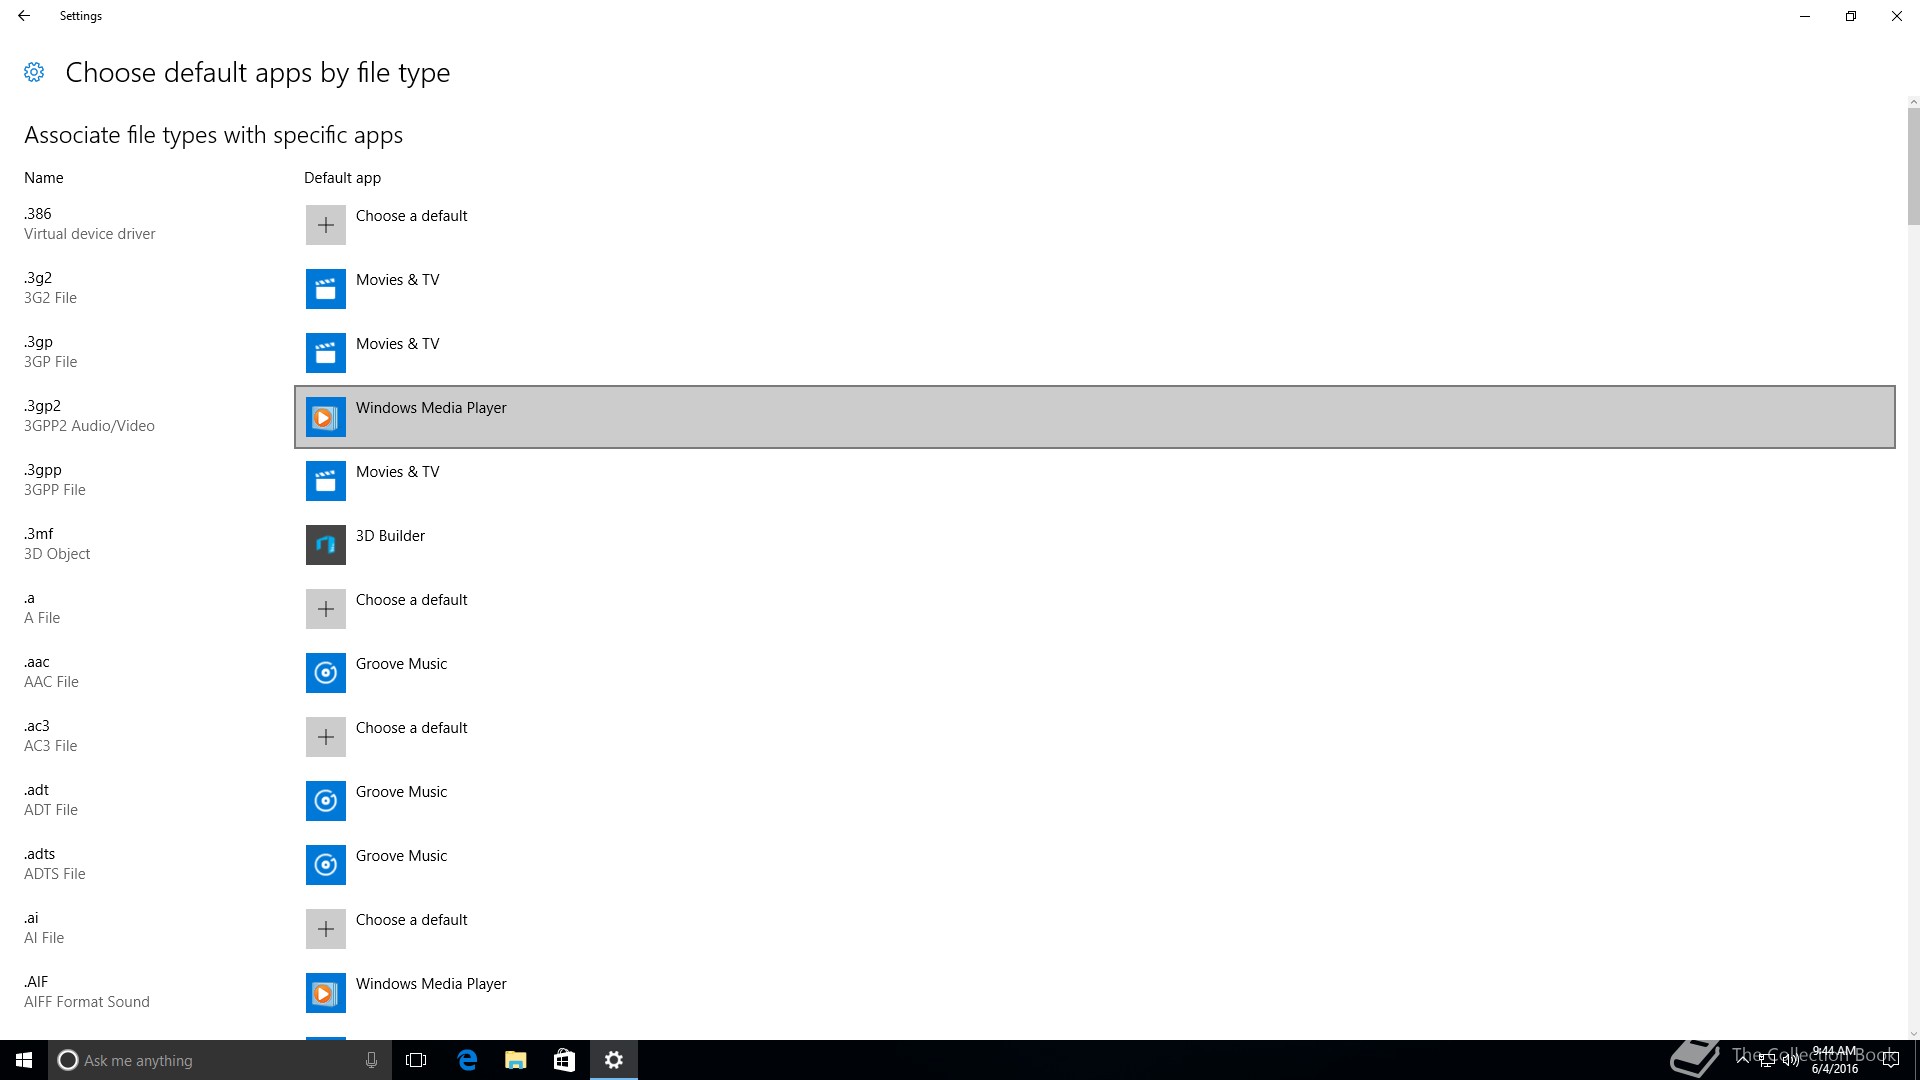The image size is (1920, 1080).
Task: Click the 'ADTS File' description text
Action: 55,874
